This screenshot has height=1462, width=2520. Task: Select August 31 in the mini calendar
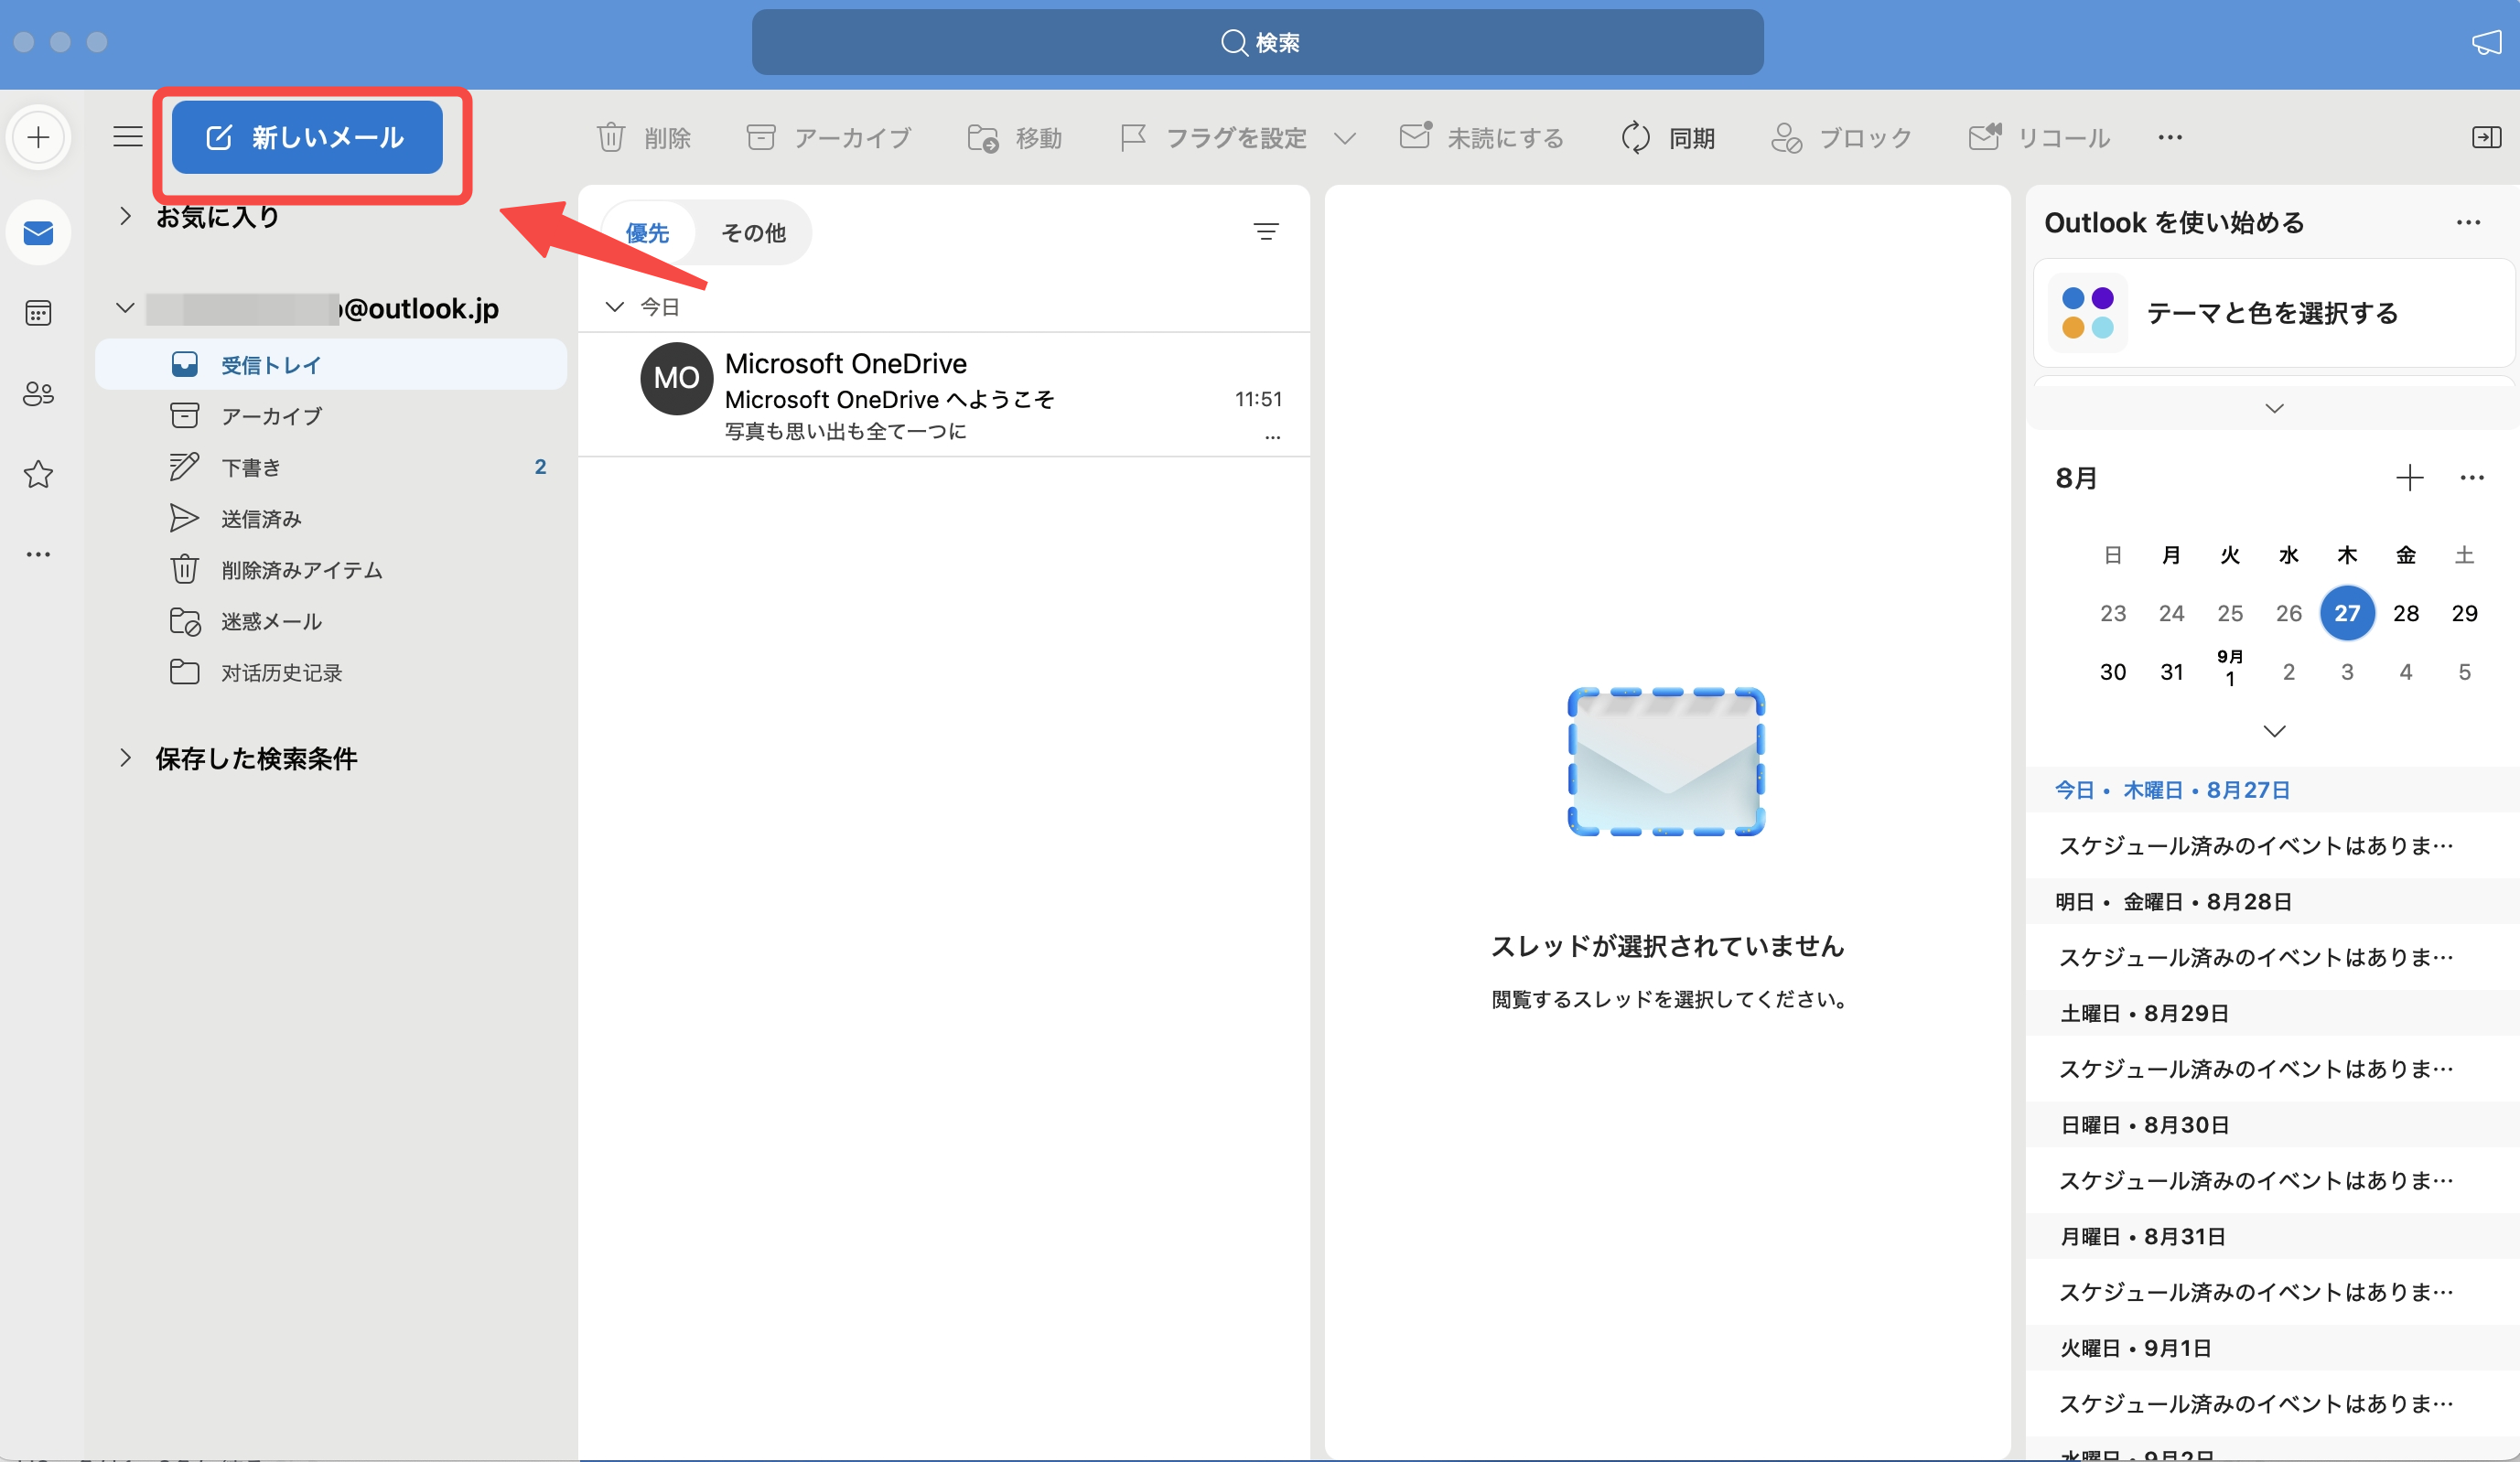(2171, 672)
